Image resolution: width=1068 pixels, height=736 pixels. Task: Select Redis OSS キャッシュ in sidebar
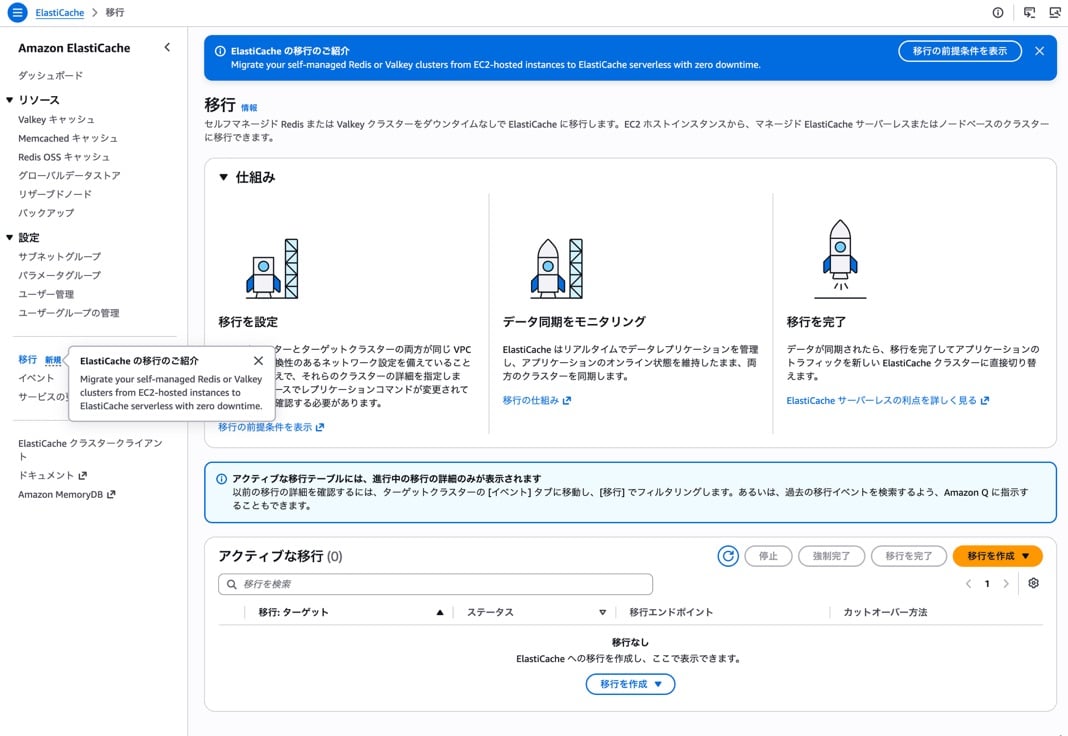pyautogui.click(x=64, y=157)
